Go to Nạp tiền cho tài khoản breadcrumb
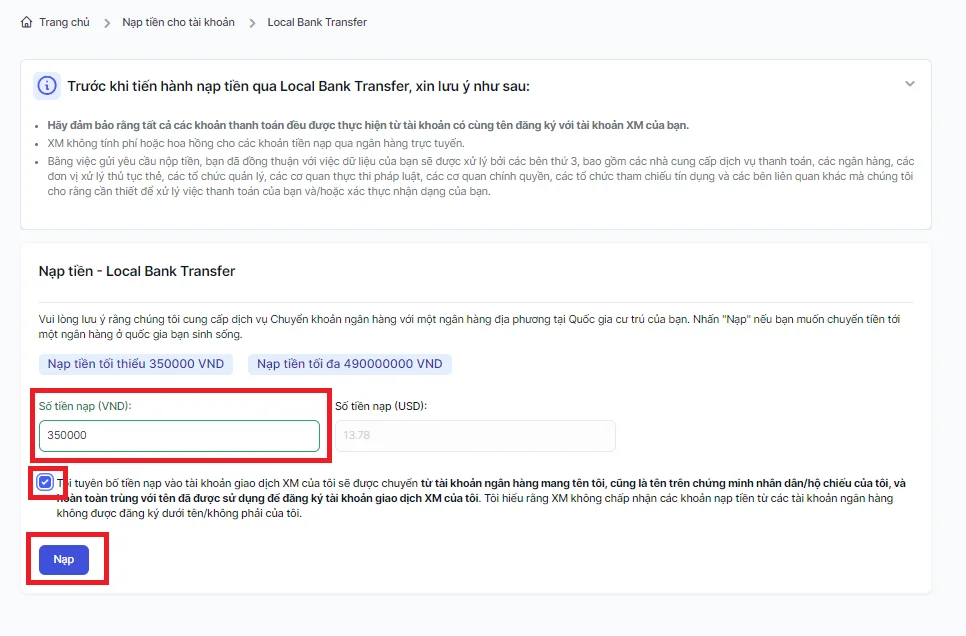The width and height of the screenshot is (966, 636). [x=178, y=22]
